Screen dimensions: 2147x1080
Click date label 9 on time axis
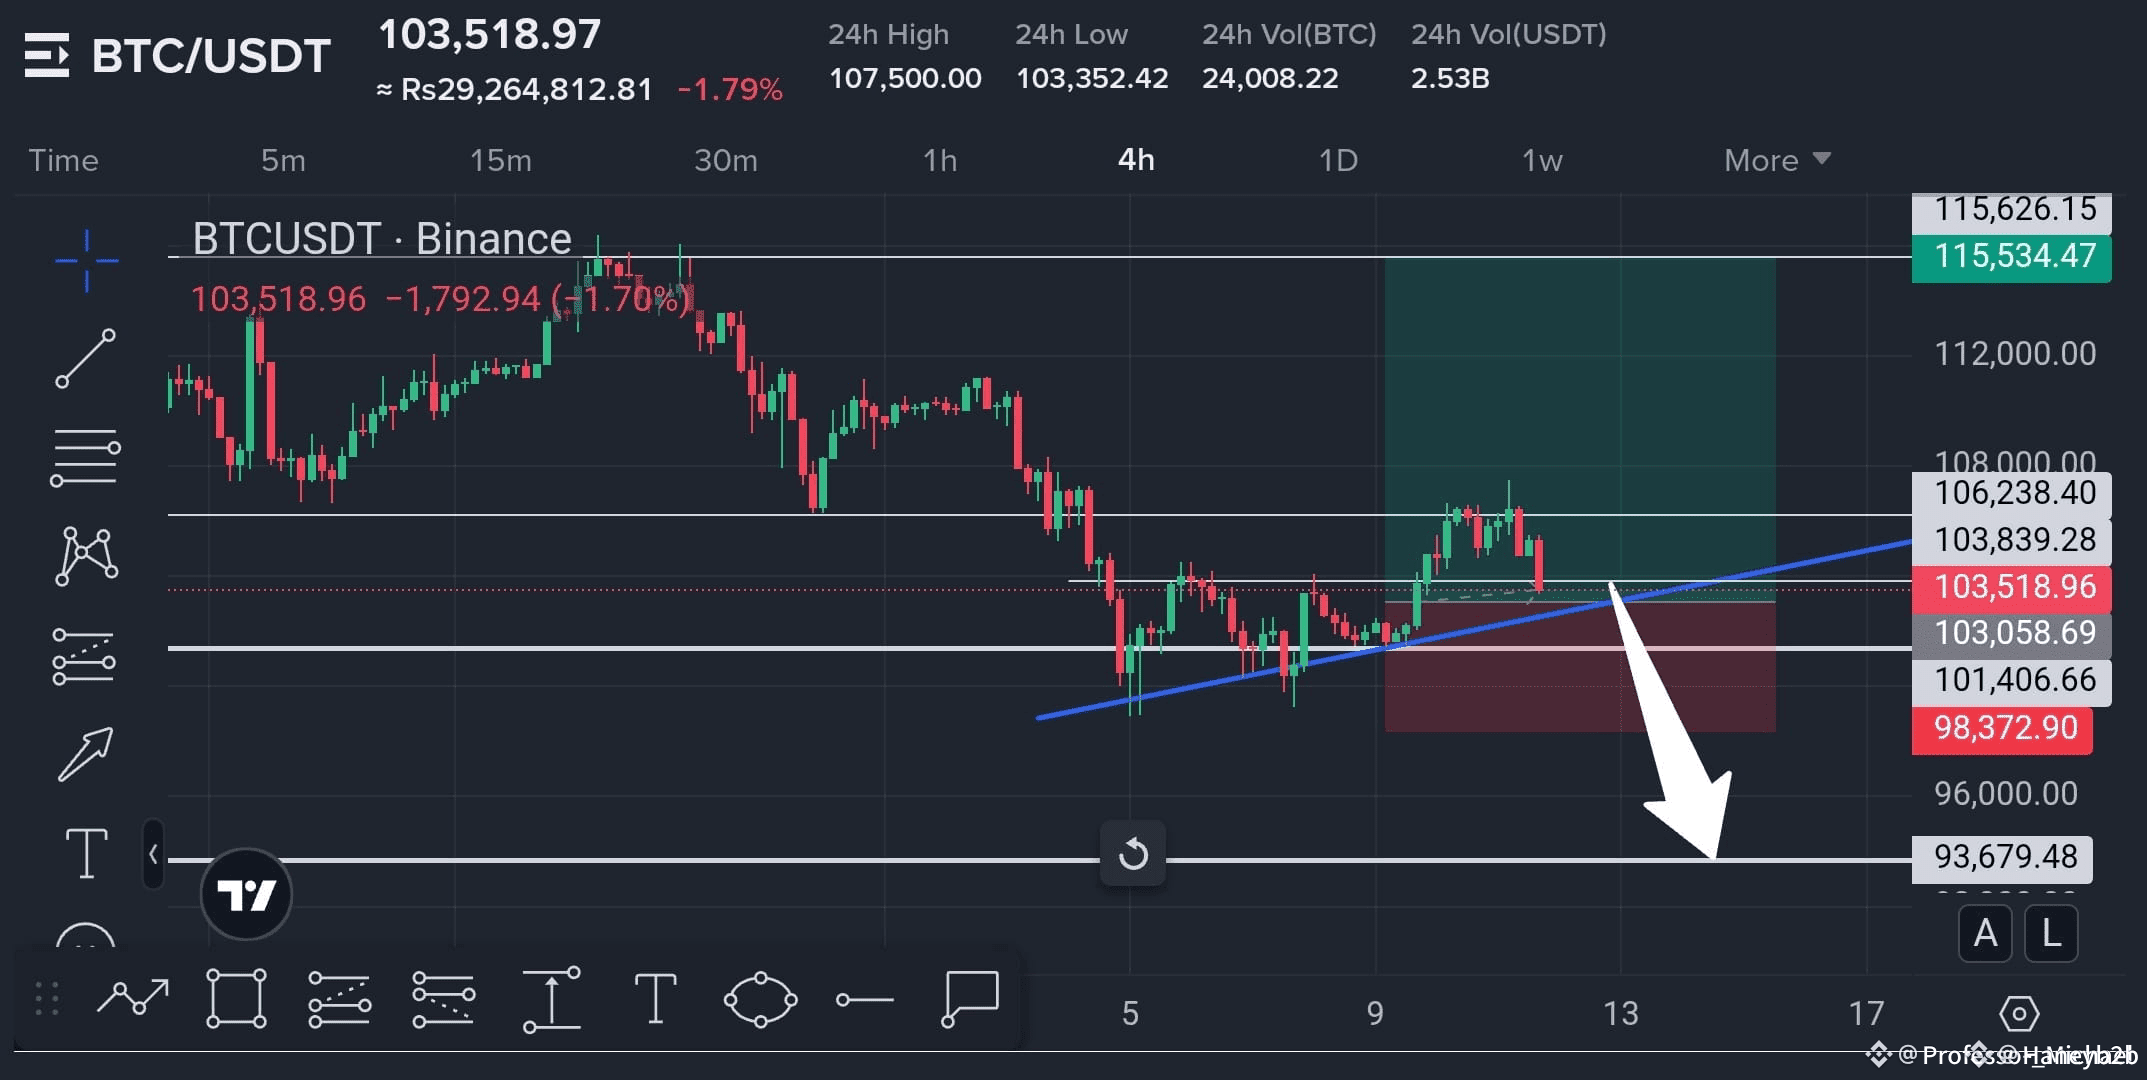[1376, 1014]
